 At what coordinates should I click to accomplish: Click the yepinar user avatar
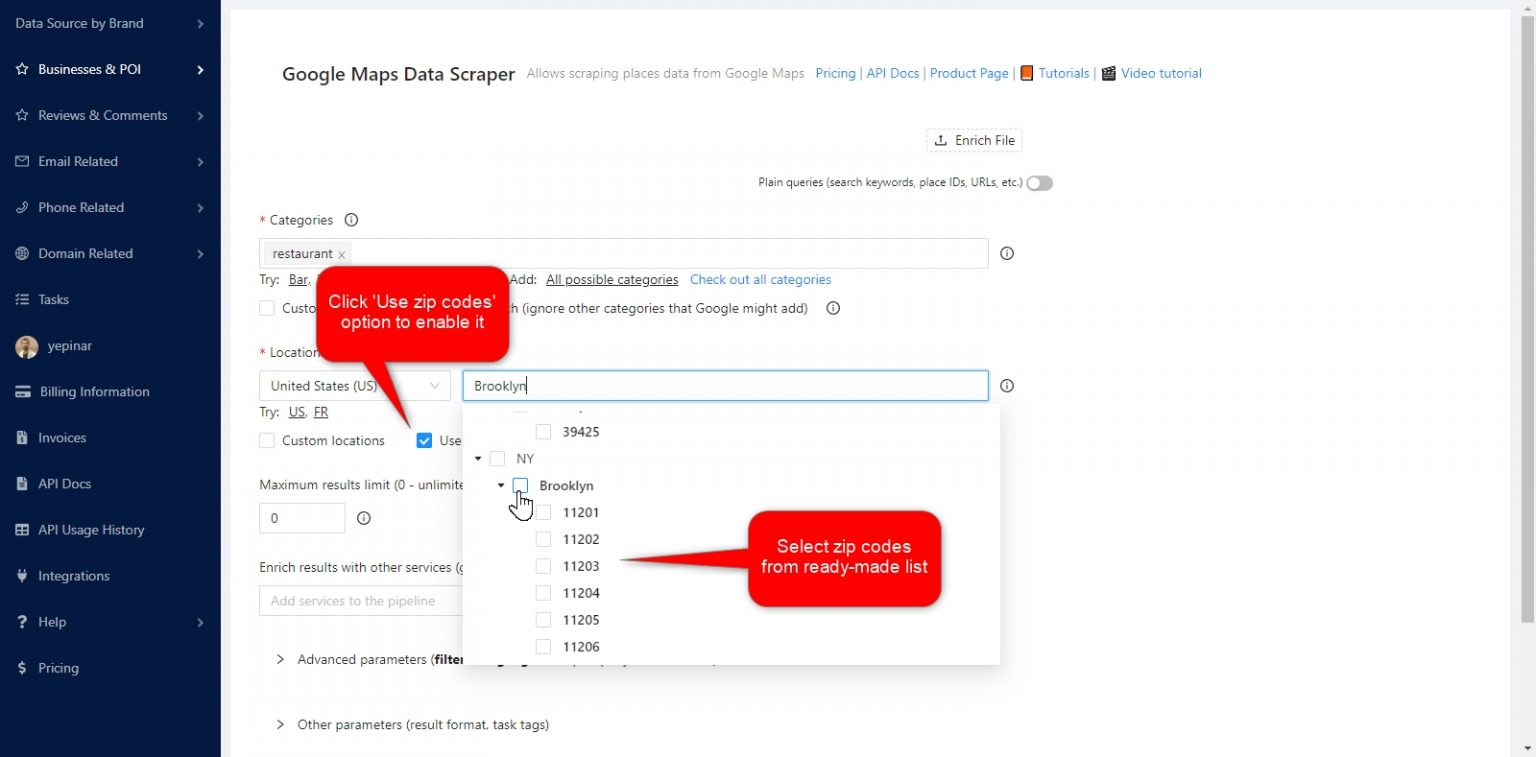tap(27, 346)
